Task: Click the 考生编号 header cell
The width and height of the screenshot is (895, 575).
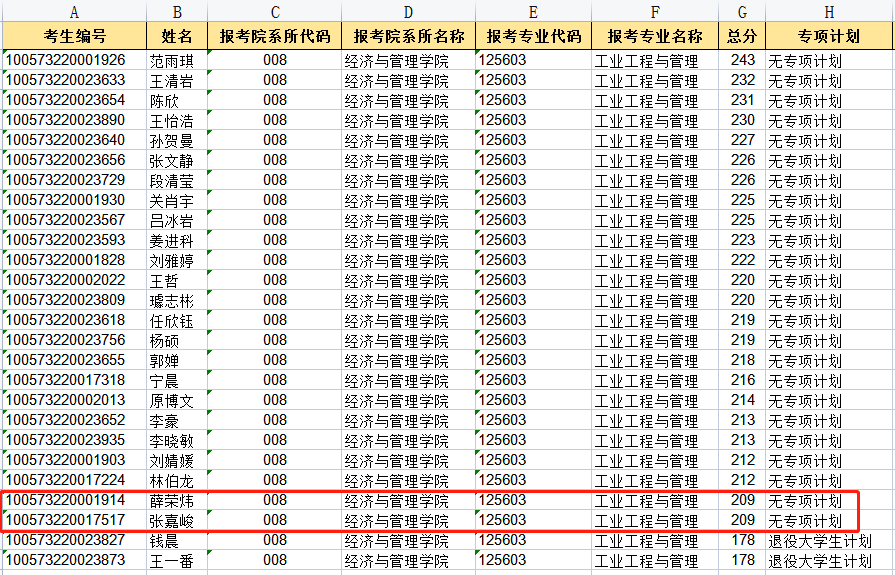Action: point(75,36)
